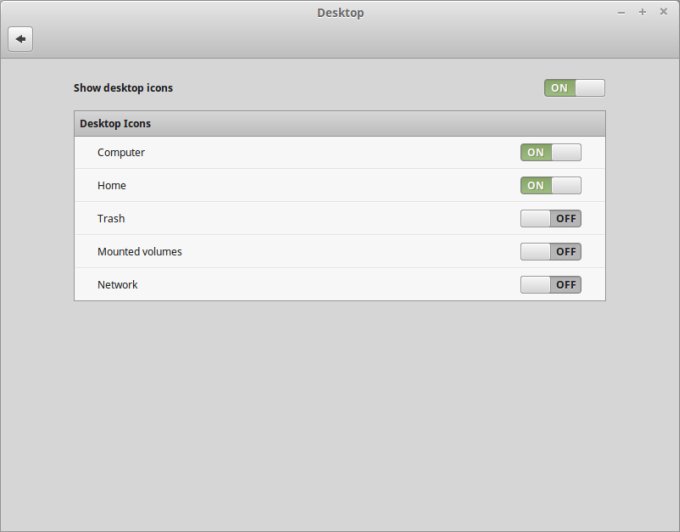Click the Show desktop icons label
Screen dimensions: 680x532
click(x=123, y=88)
